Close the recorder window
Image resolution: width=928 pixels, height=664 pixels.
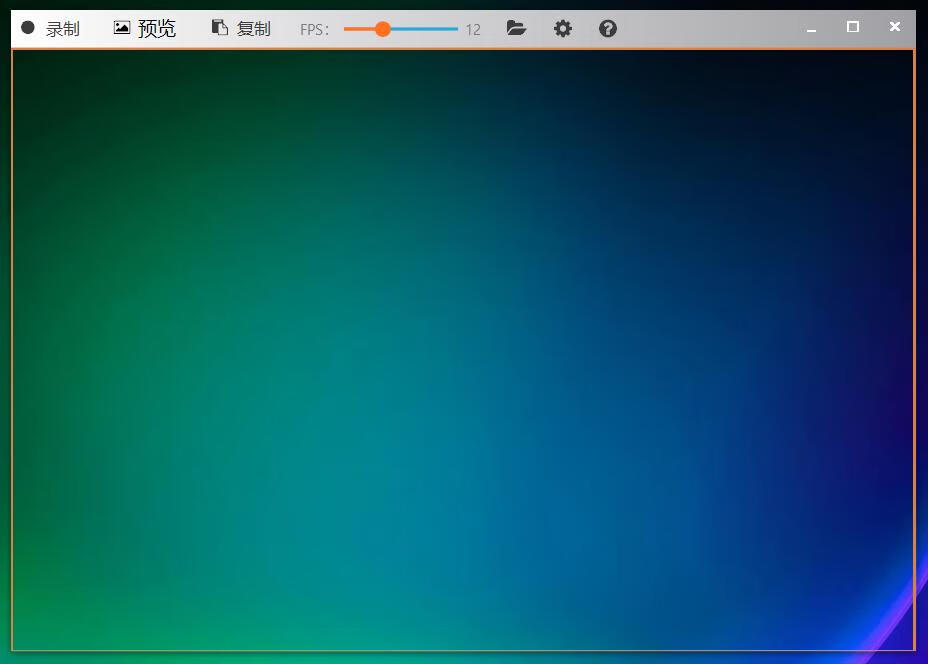pyautogui.click(x=895, y=27)
